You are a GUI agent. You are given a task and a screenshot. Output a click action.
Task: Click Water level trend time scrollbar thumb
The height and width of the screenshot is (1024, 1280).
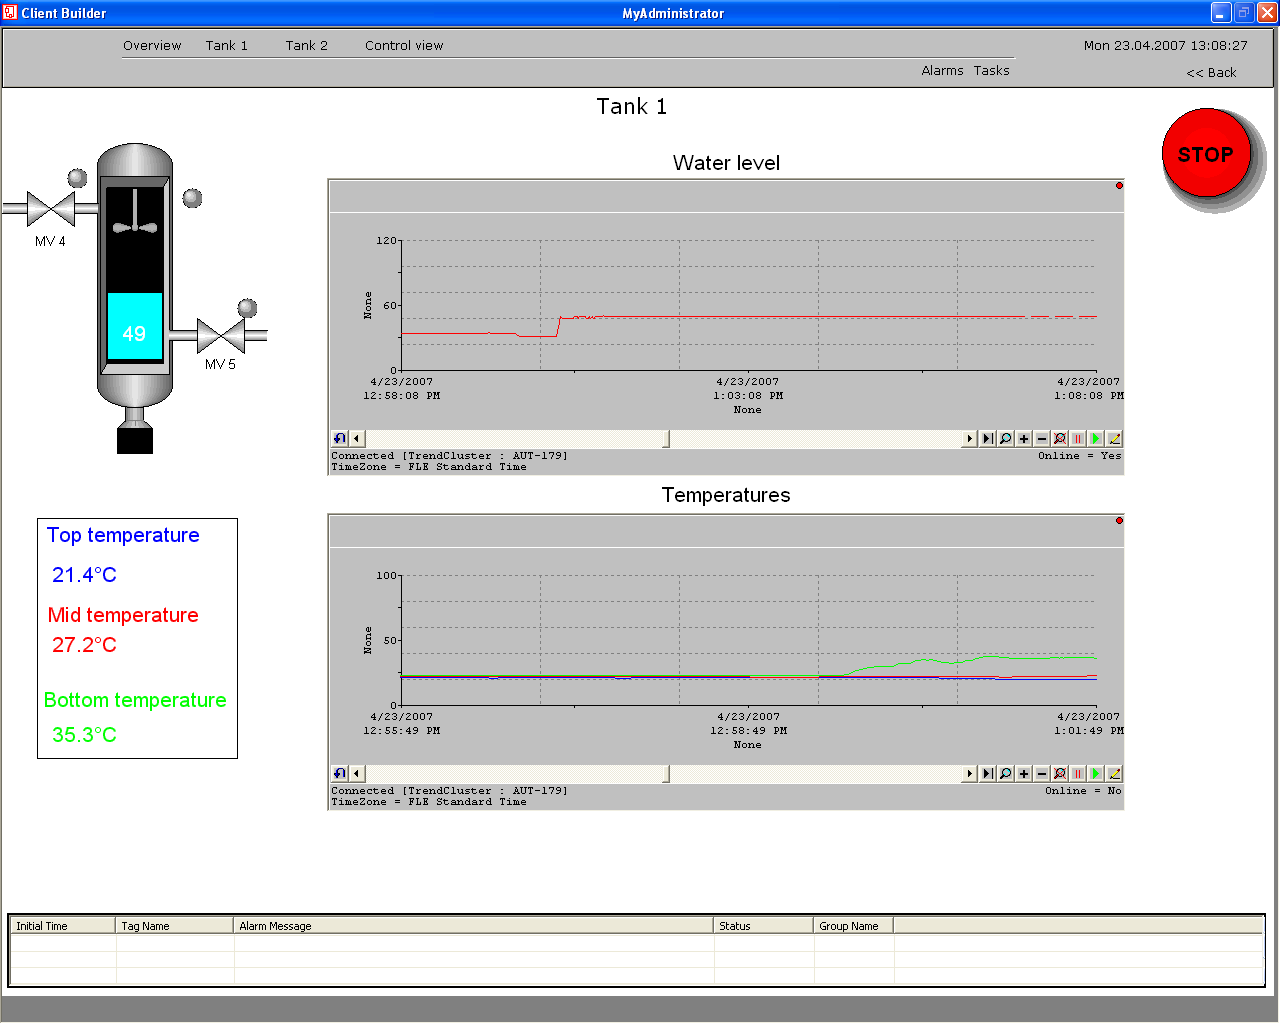pos(666,439)
